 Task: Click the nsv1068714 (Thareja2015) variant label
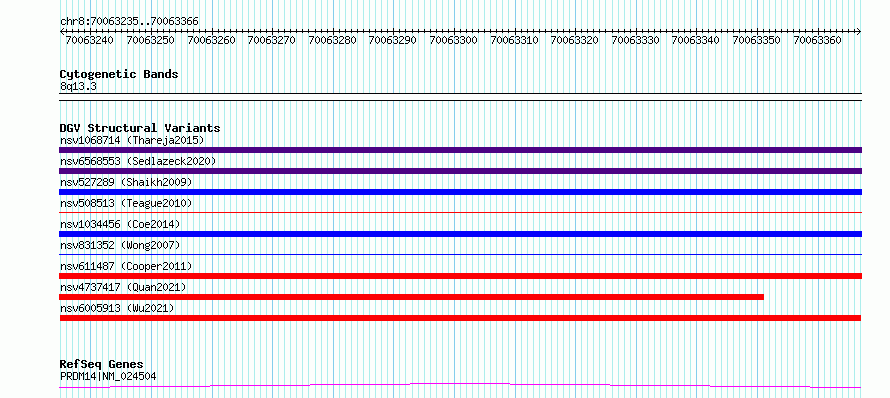[132, 140]
